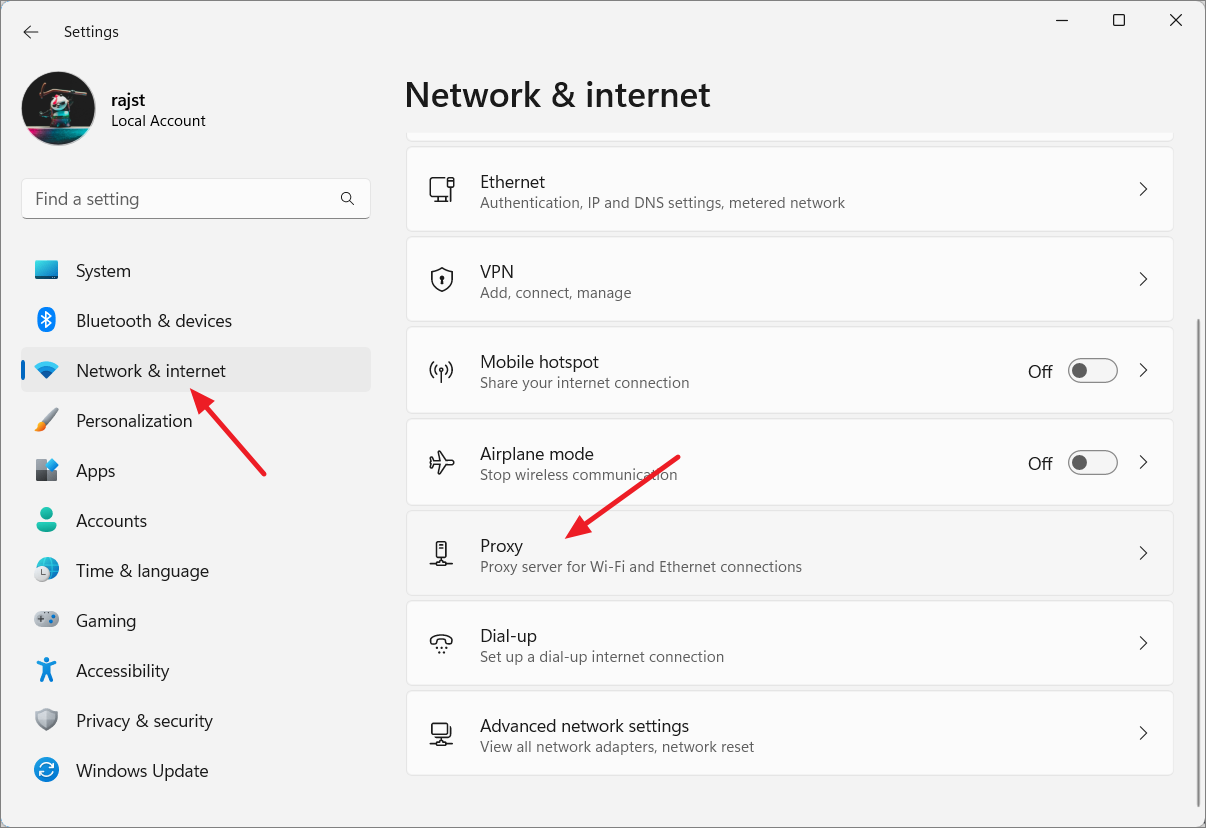Click "View all network adapters, network reset" text
The image size is (1206, 828).
coord(617,747)
